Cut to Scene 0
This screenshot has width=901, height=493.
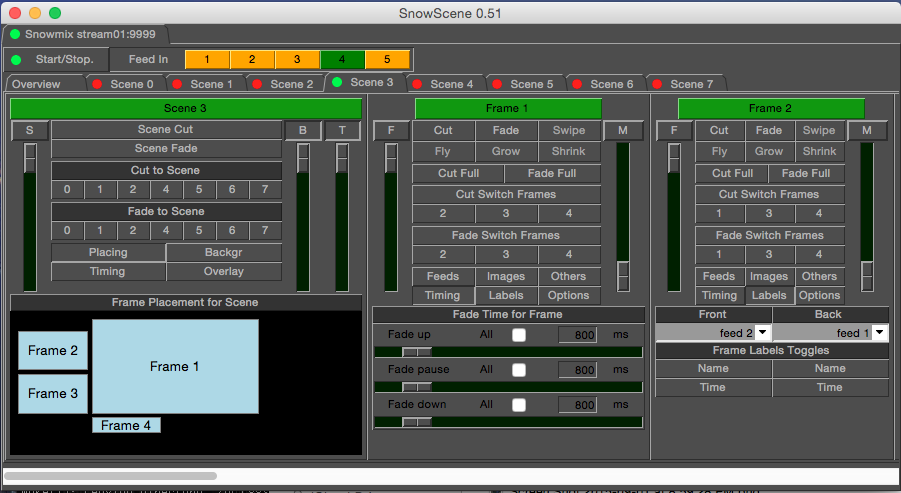coord(67,190)
